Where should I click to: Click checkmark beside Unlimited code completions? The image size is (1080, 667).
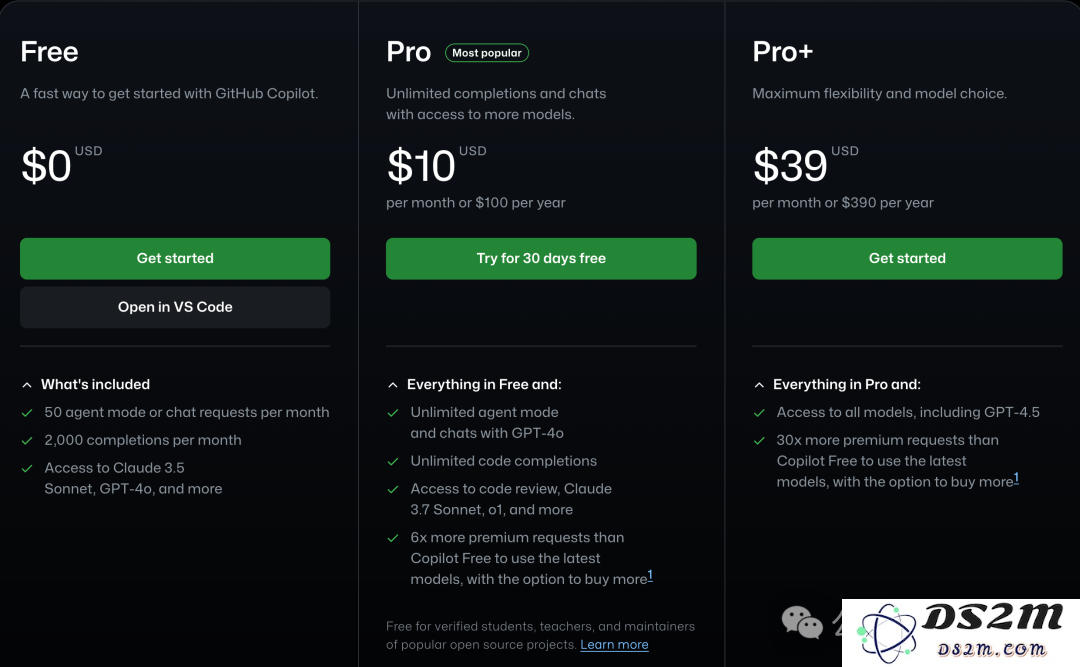[393, 462]
